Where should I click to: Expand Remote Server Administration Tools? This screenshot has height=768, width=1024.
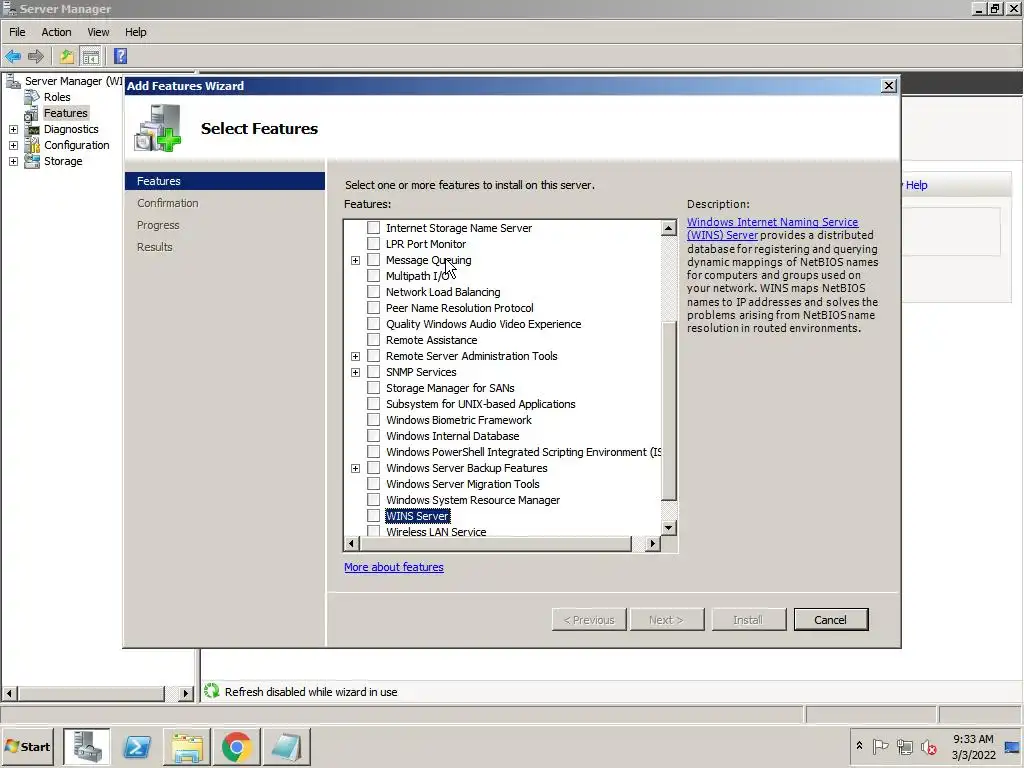355,357
